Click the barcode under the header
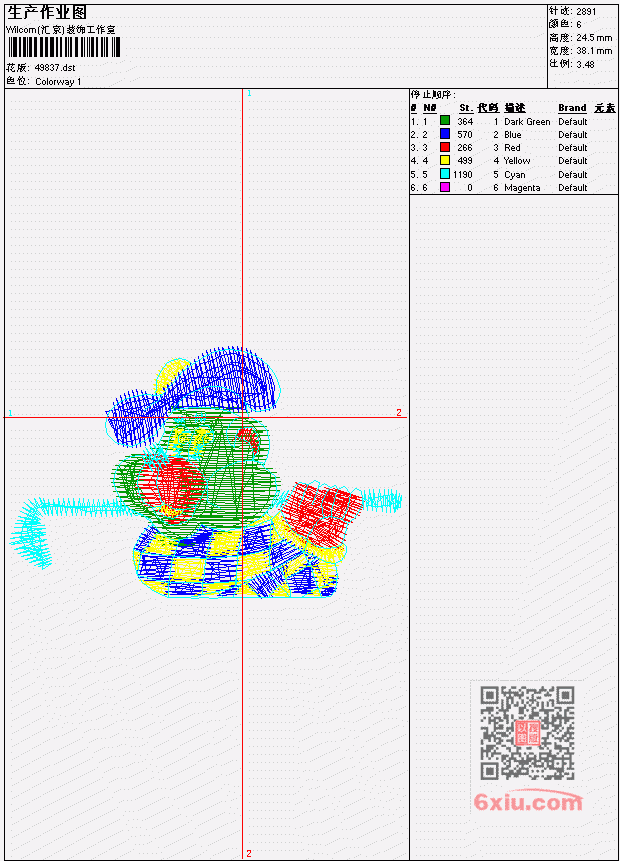The width and height of the screenshot is (620, 861). click(x=64, y=47)
